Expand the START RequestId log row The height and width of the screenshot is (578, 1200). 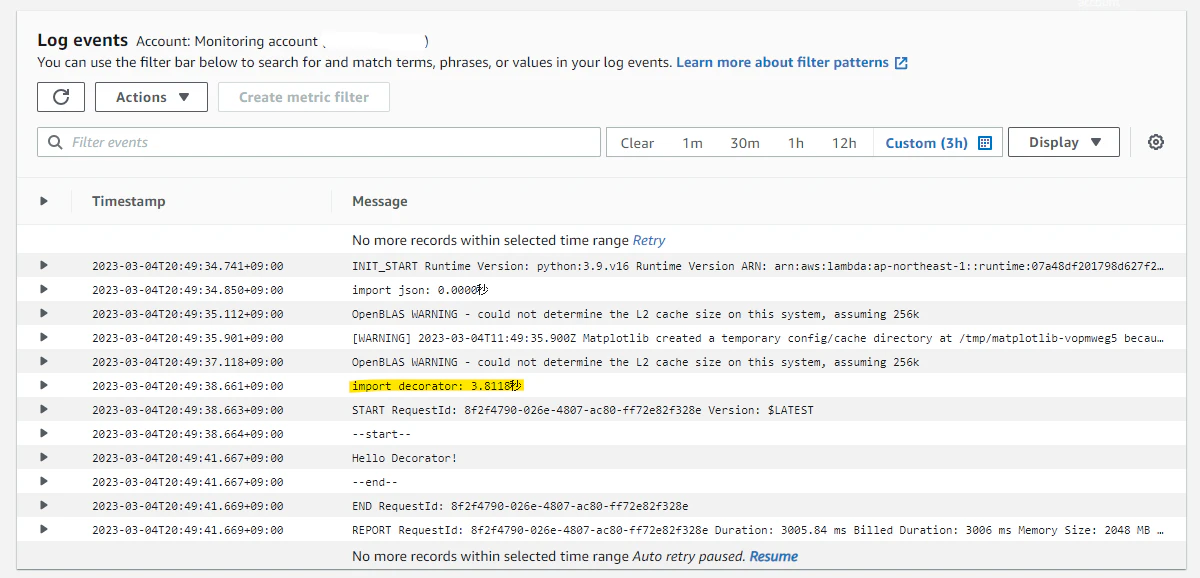pyautogui.click(x=44, y=409)
